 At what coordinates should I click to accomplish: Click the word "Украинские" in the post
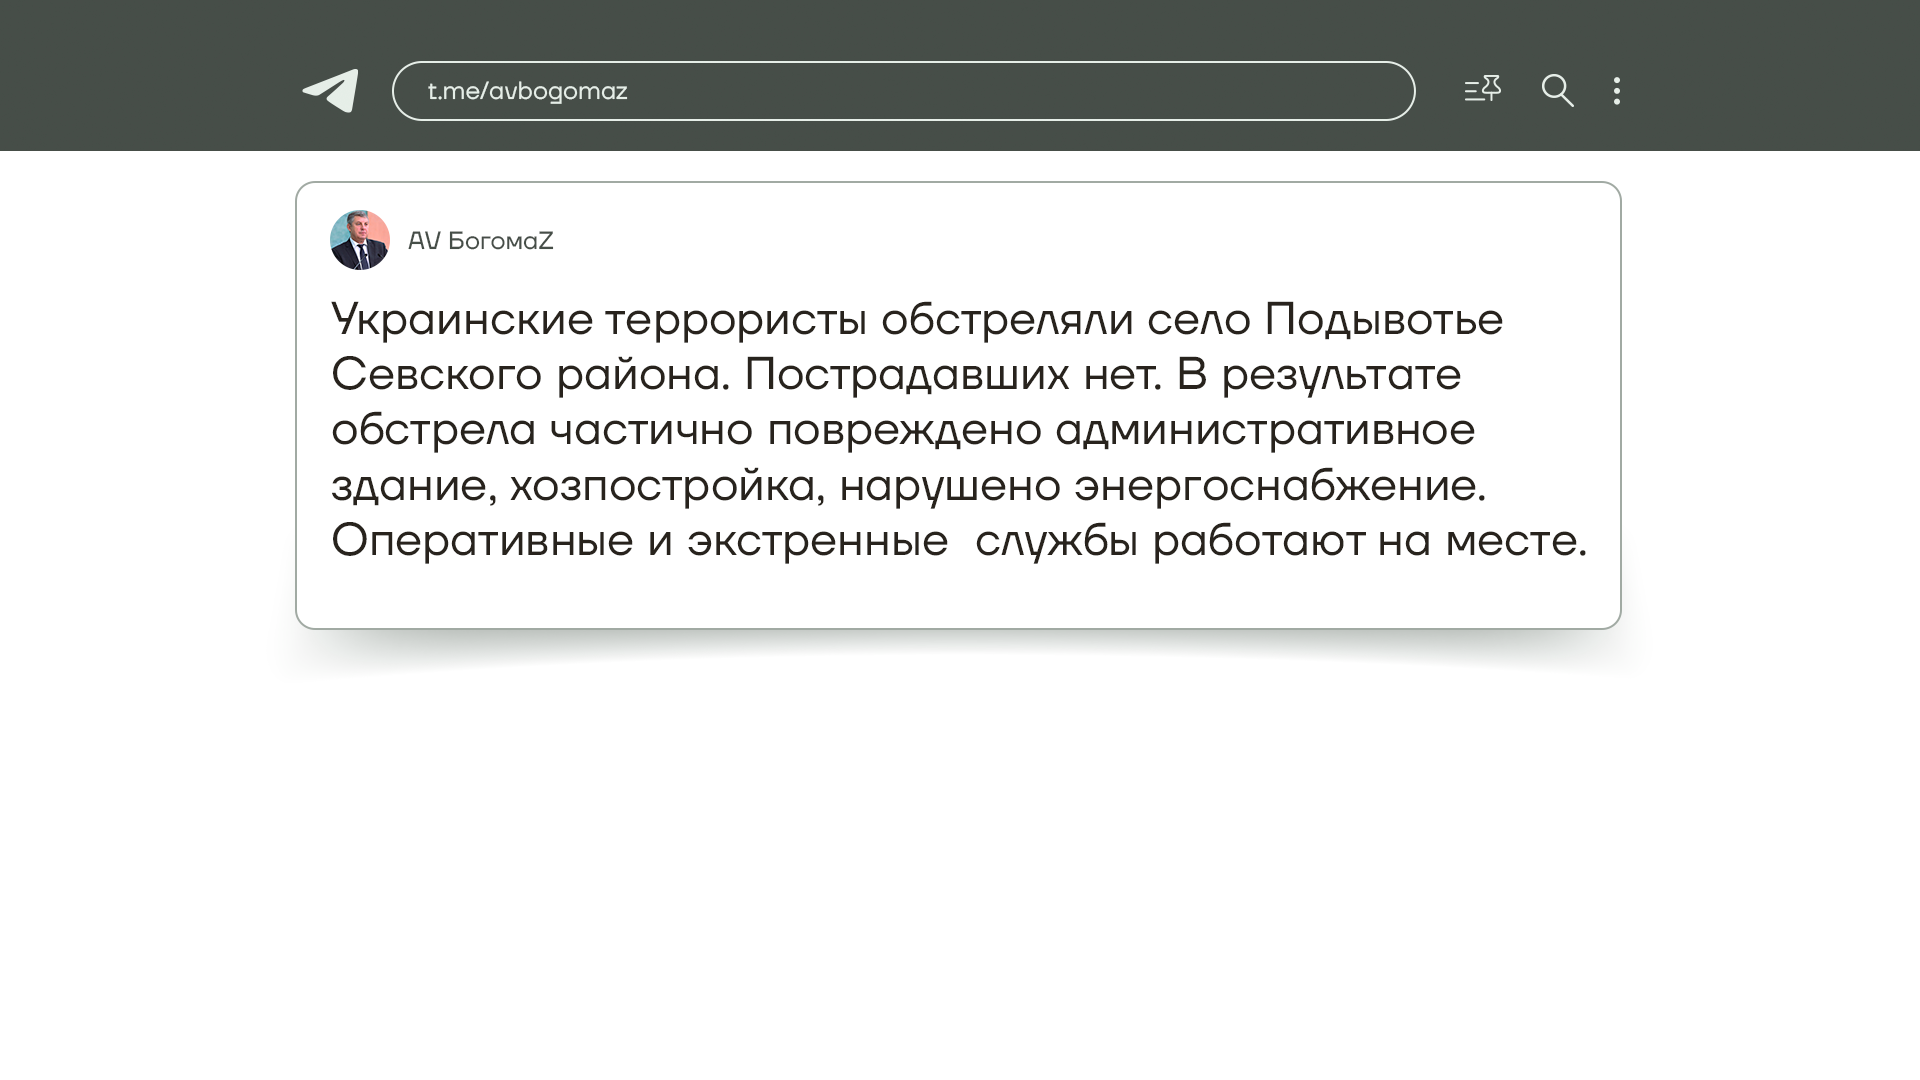462,320
